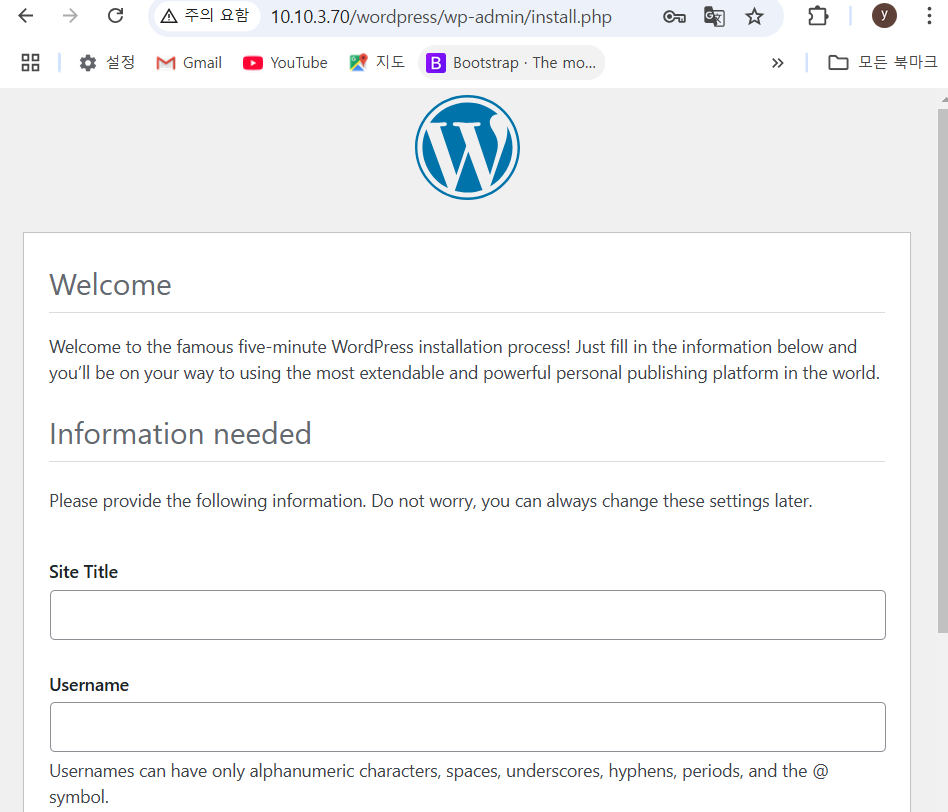Click the Welcome heading text
The image size is (948, 812).
click(x=110, y=285)
